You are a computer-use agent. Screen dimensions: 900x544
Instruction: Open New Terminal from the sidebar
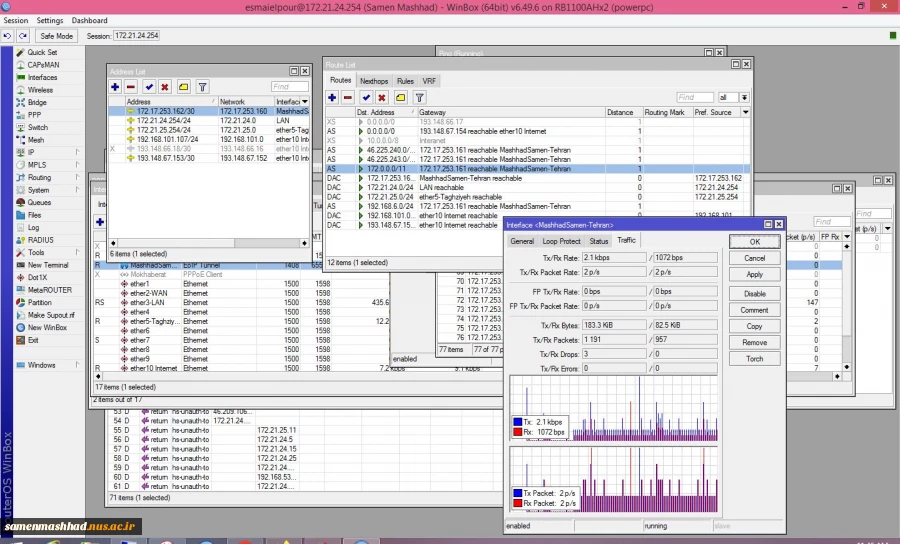48,265
